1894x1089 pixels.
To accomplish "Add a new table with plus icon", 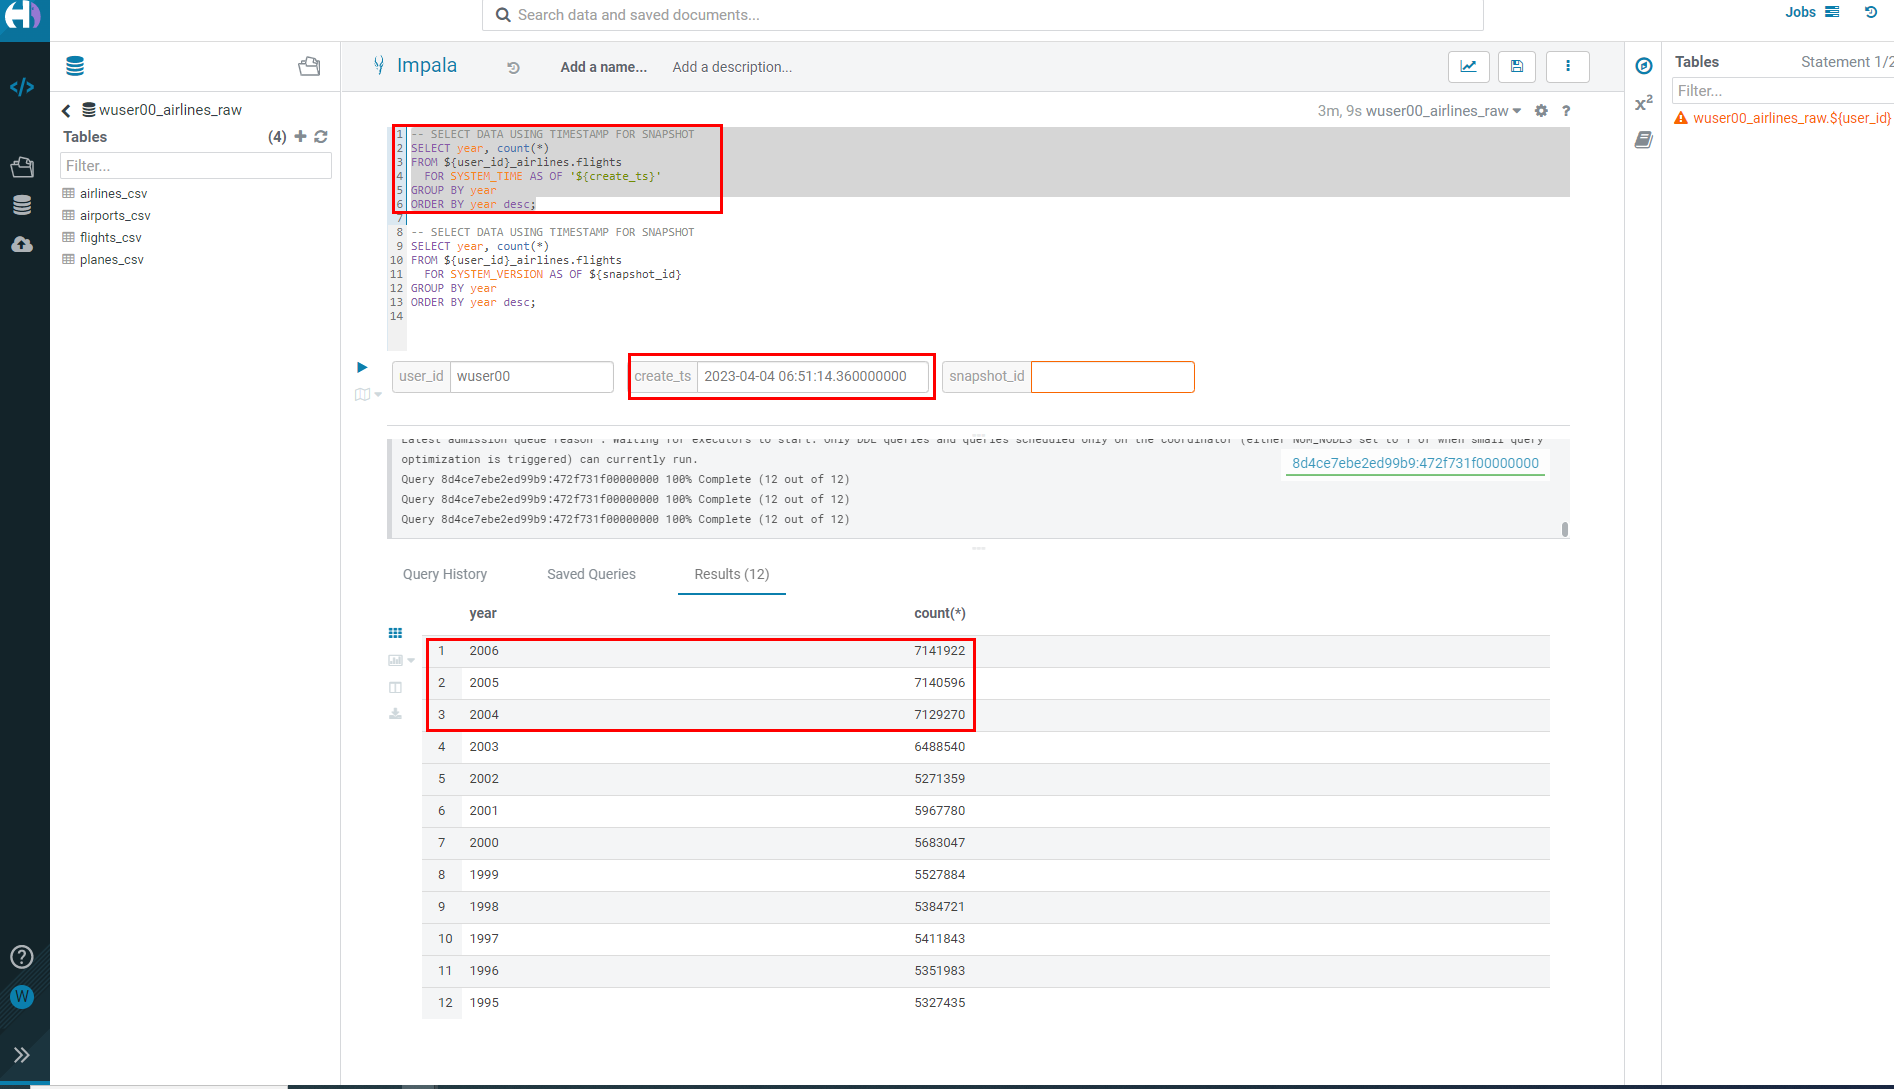I will [x=300, y=136].
